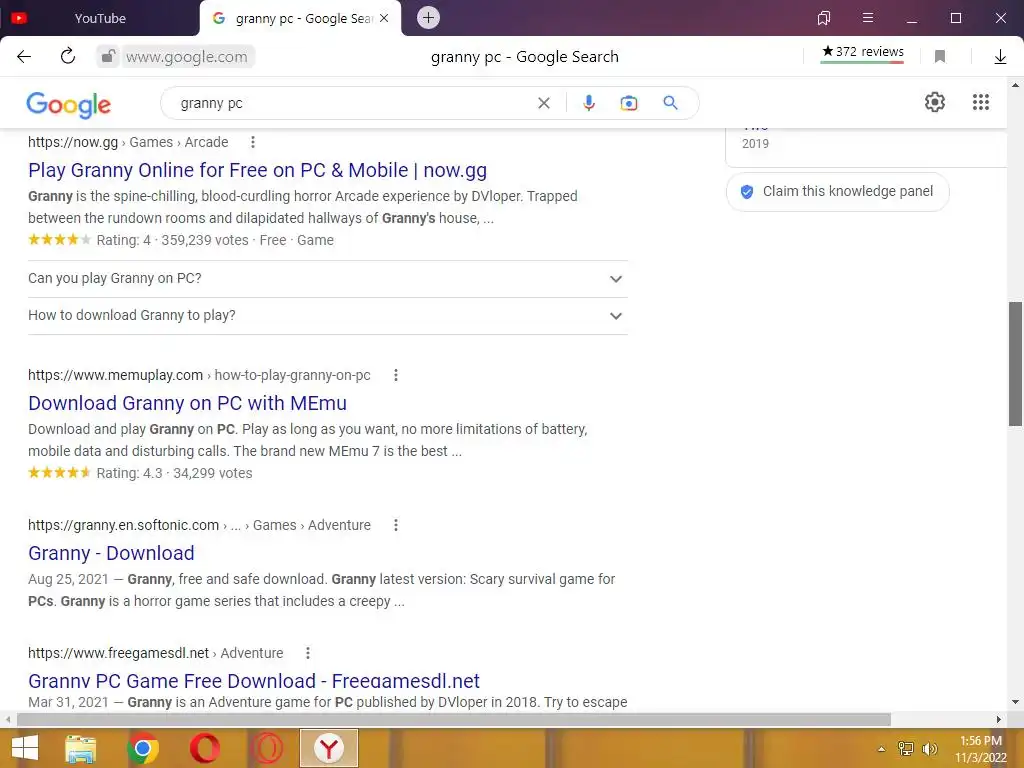Click the https://granny.en.softonic.com URL text
This screenshot has height=768, width=1024.
tap(123, 526)
